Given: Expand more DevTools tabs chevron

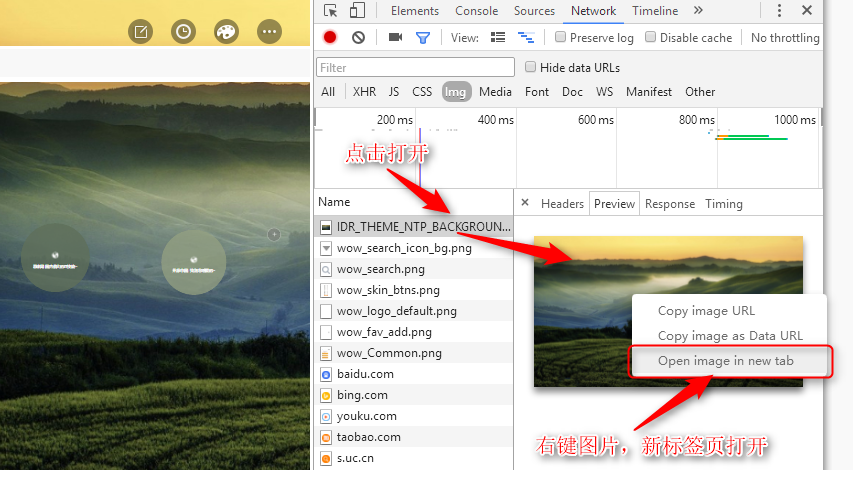Looking at the screenshot, I should pos(698,10).
